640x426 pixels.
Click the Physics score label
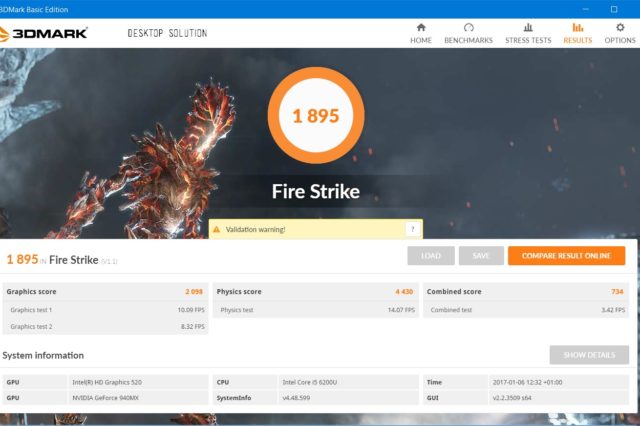click(x=239, y=292)
